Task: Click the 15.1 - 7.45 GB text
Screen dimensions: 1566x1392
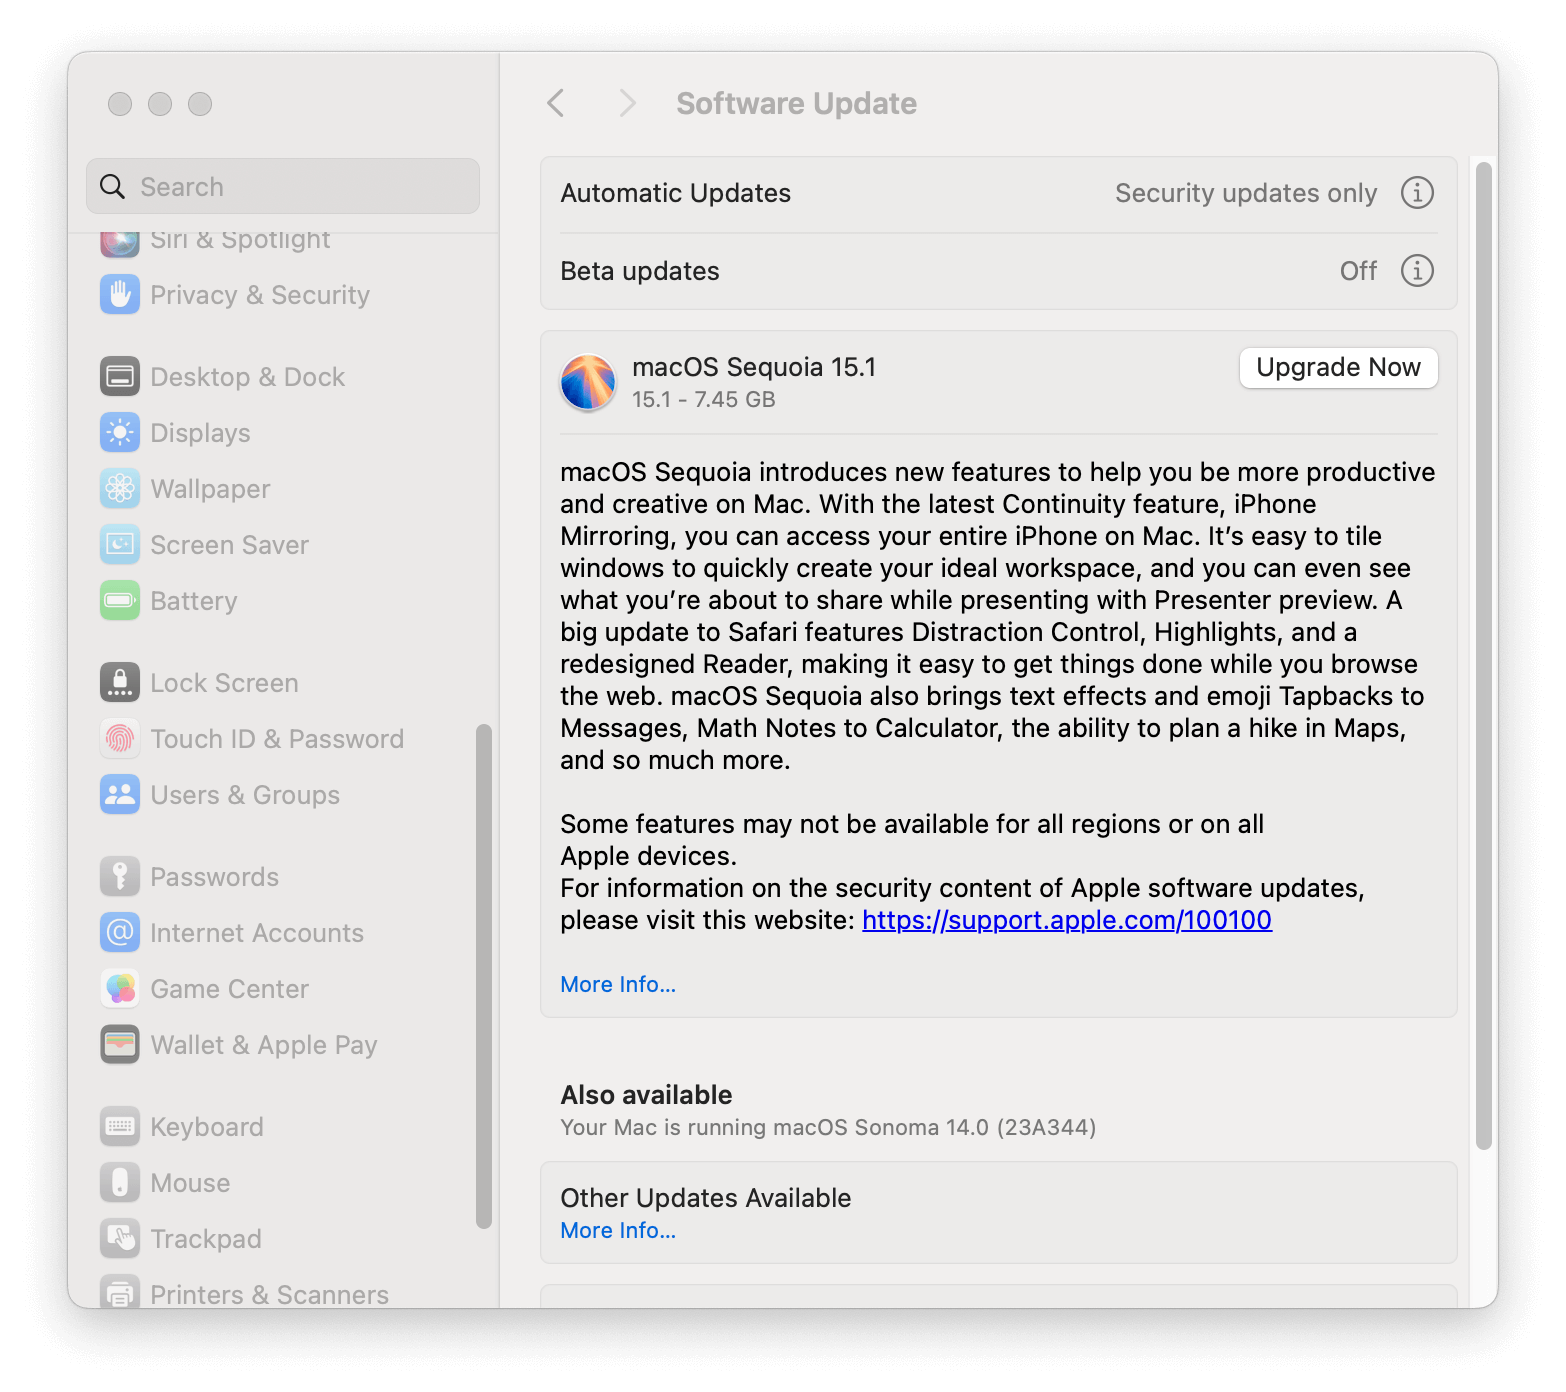Action: pos(704,399)
